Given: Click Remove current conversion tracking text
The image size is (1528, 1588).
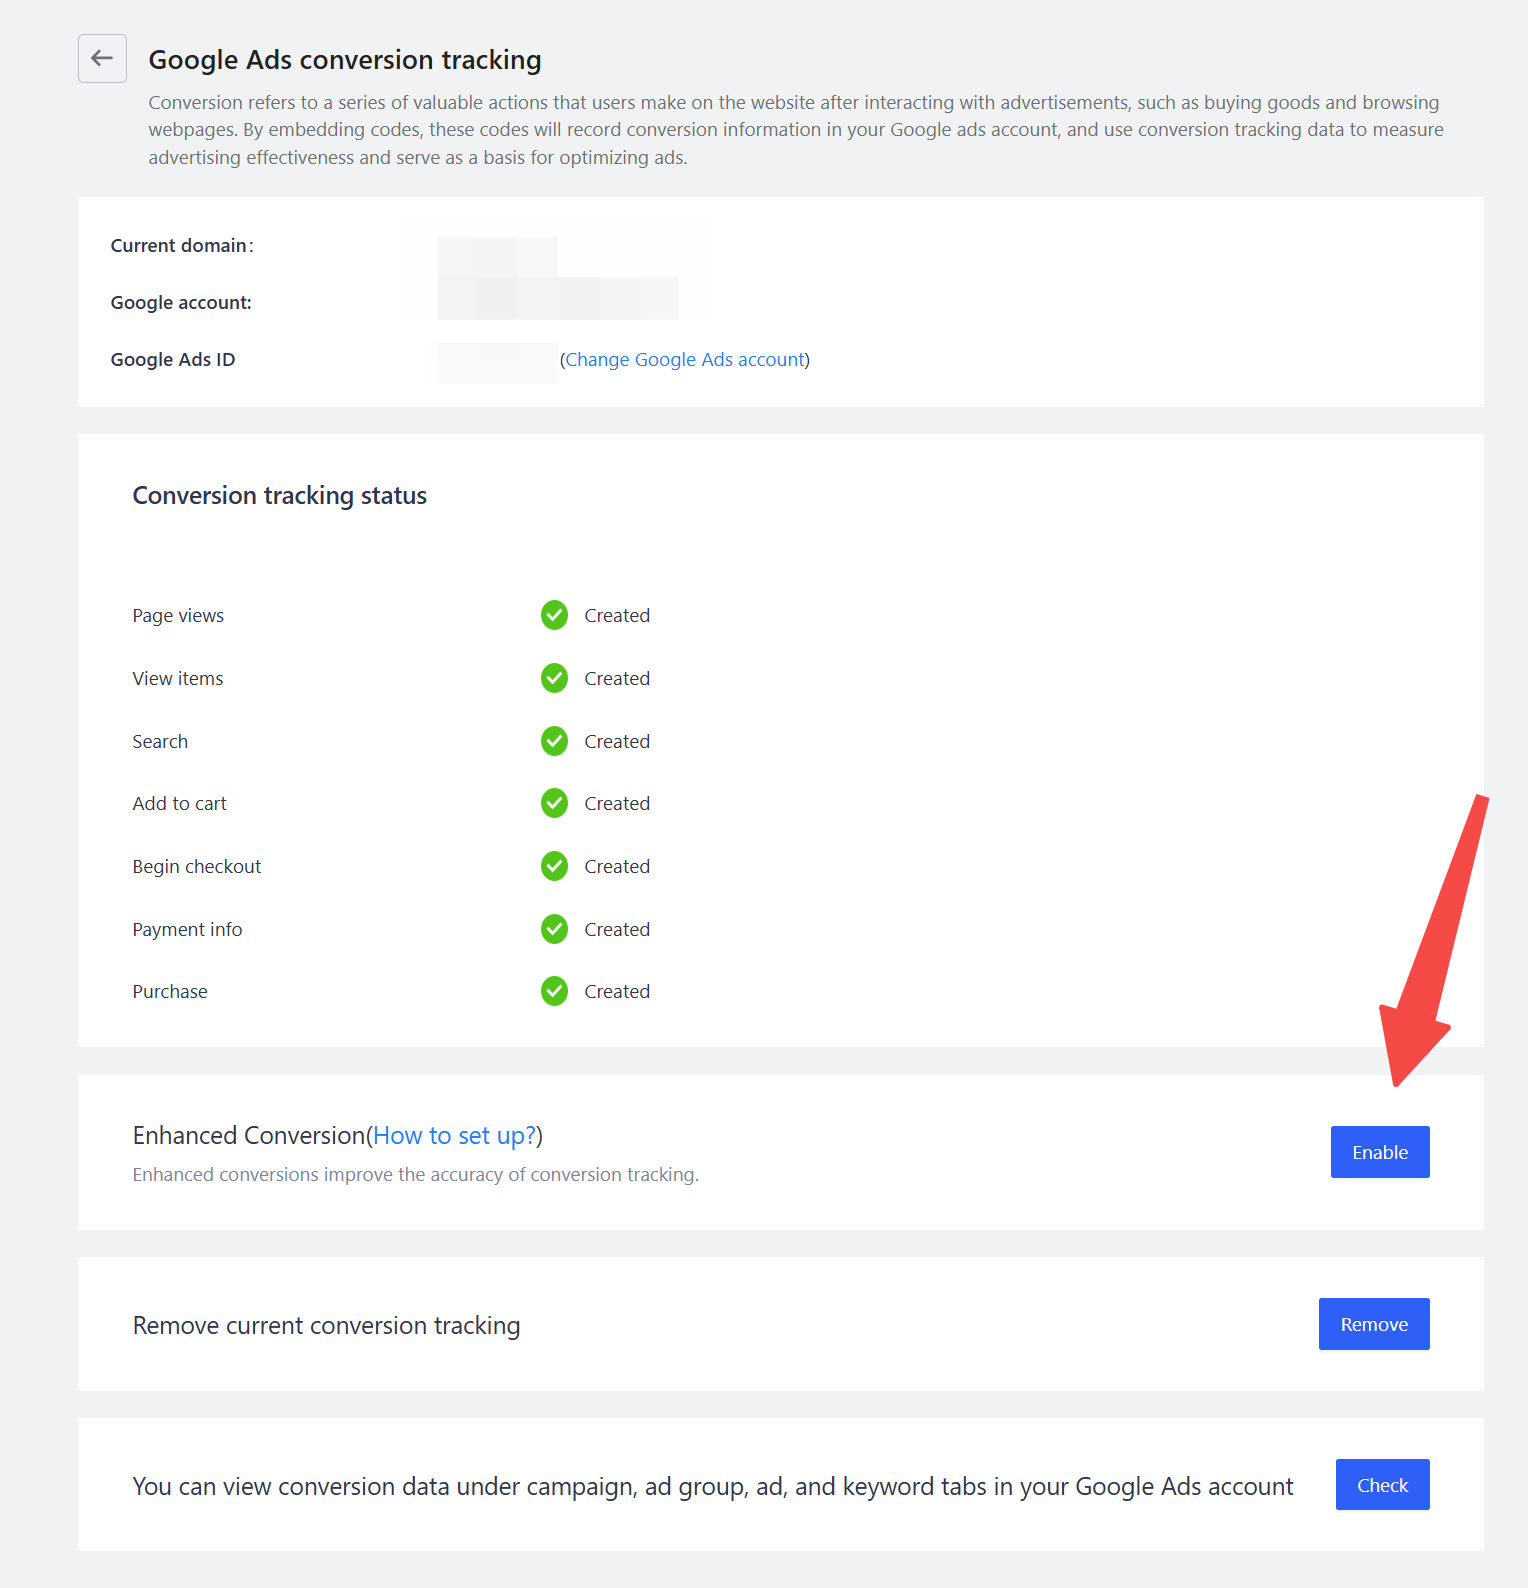Looking at the screenshot, I should point(326,1325).
